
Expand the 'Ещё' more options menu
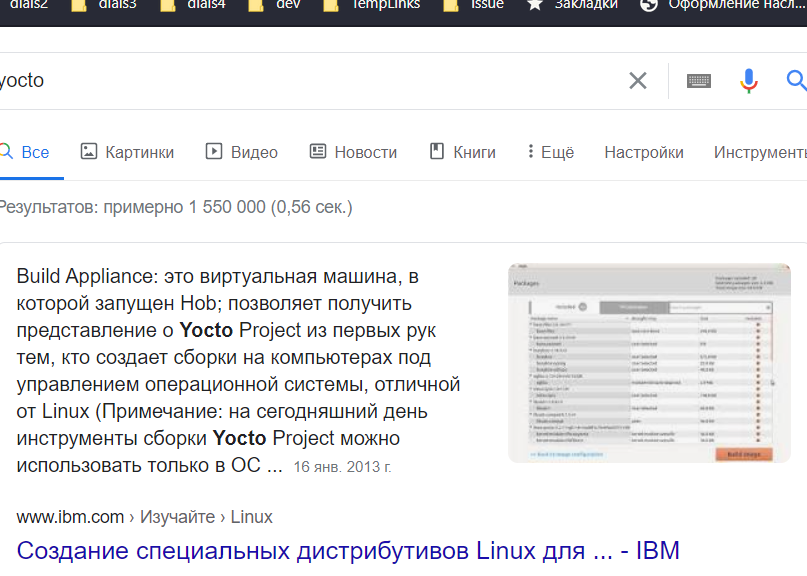coord(551,152)
